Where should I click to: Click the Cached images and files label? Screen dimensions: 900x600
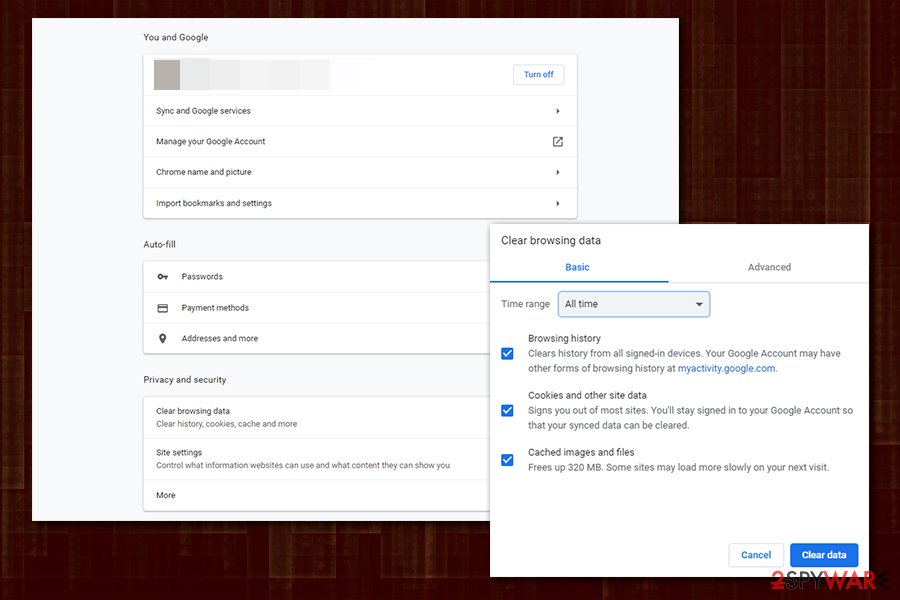click(581, 452)
